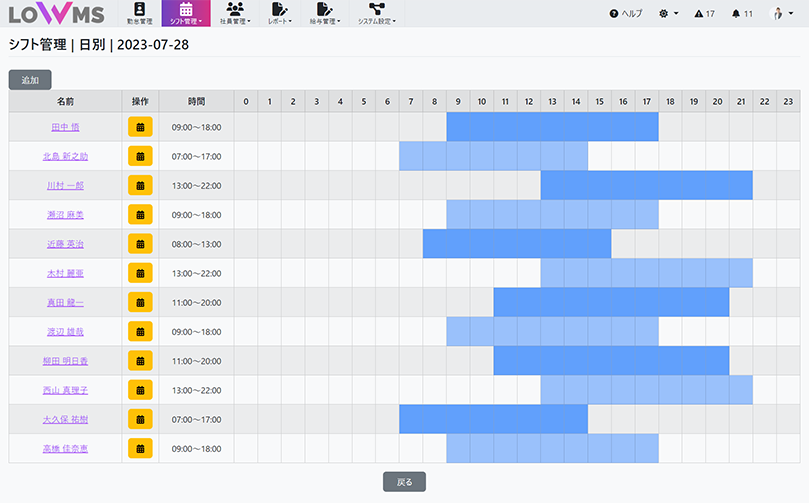The height and width of the screenshot is (504, 810).
Task: View the warning alerts icon showing 17
Action: click(x=704, y=14)
